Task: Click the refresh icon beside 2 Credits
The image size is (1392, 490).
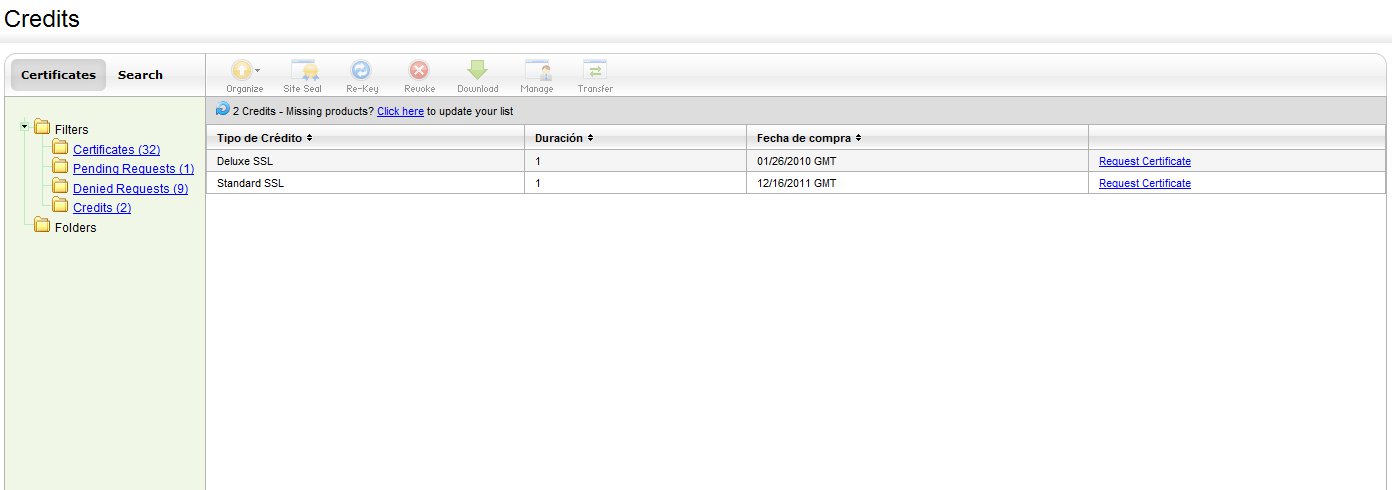Action: point(222,109)
